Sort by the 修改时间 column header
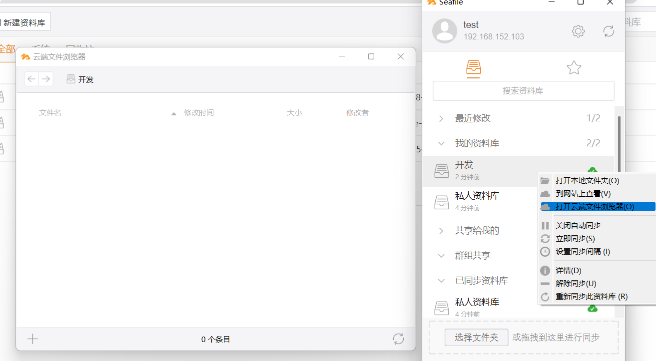The image size is (656, 361). click(199, 113)
